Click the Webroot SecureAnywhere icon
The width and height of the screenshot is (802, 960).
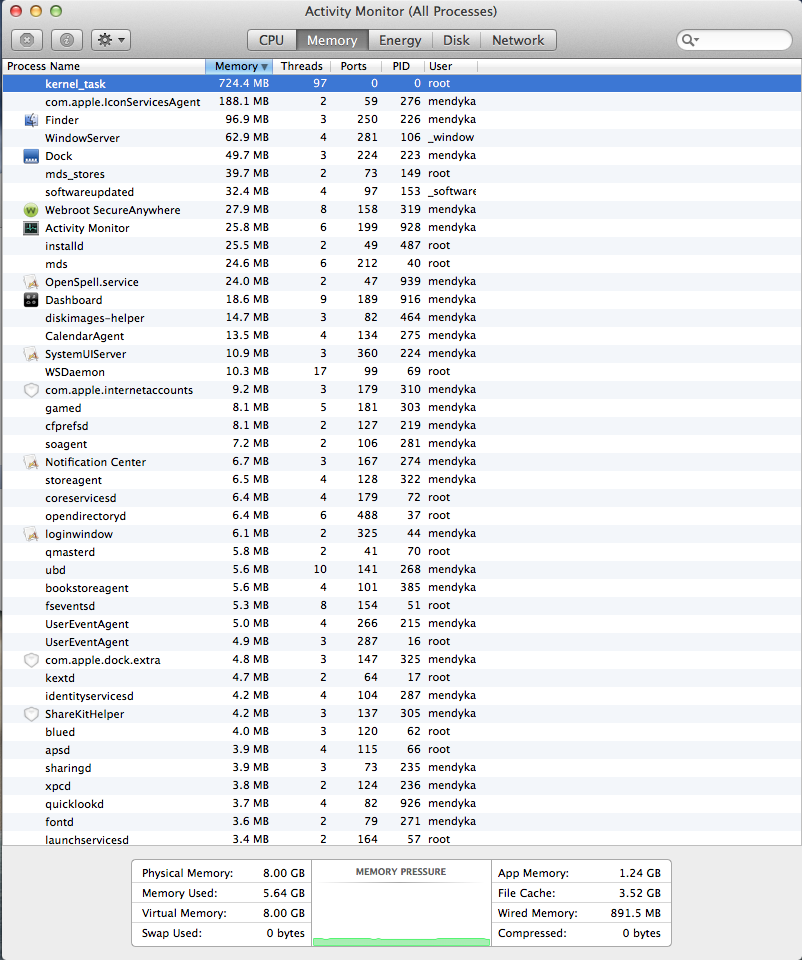pos(31,210)
